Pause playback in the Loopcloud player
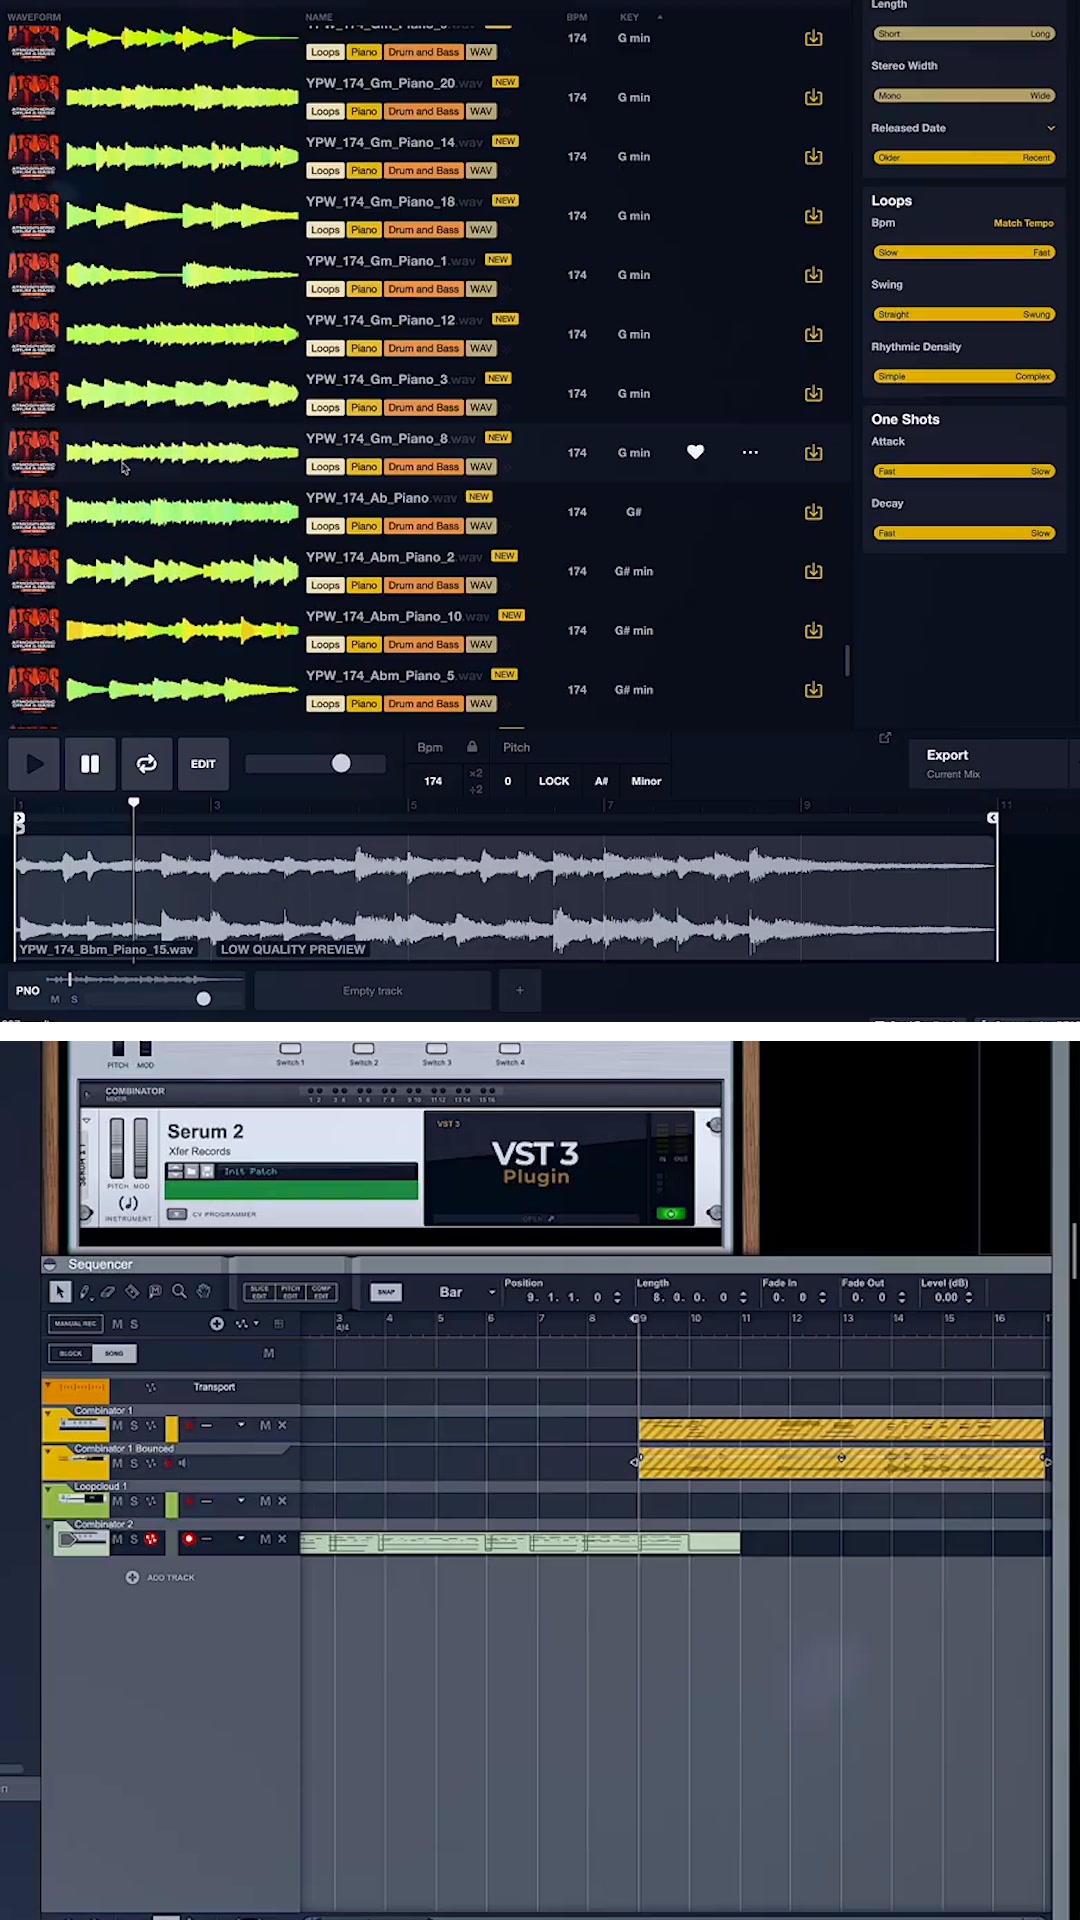The width and height of the screenshot is (1080, 1920). (x=90, y=764)
